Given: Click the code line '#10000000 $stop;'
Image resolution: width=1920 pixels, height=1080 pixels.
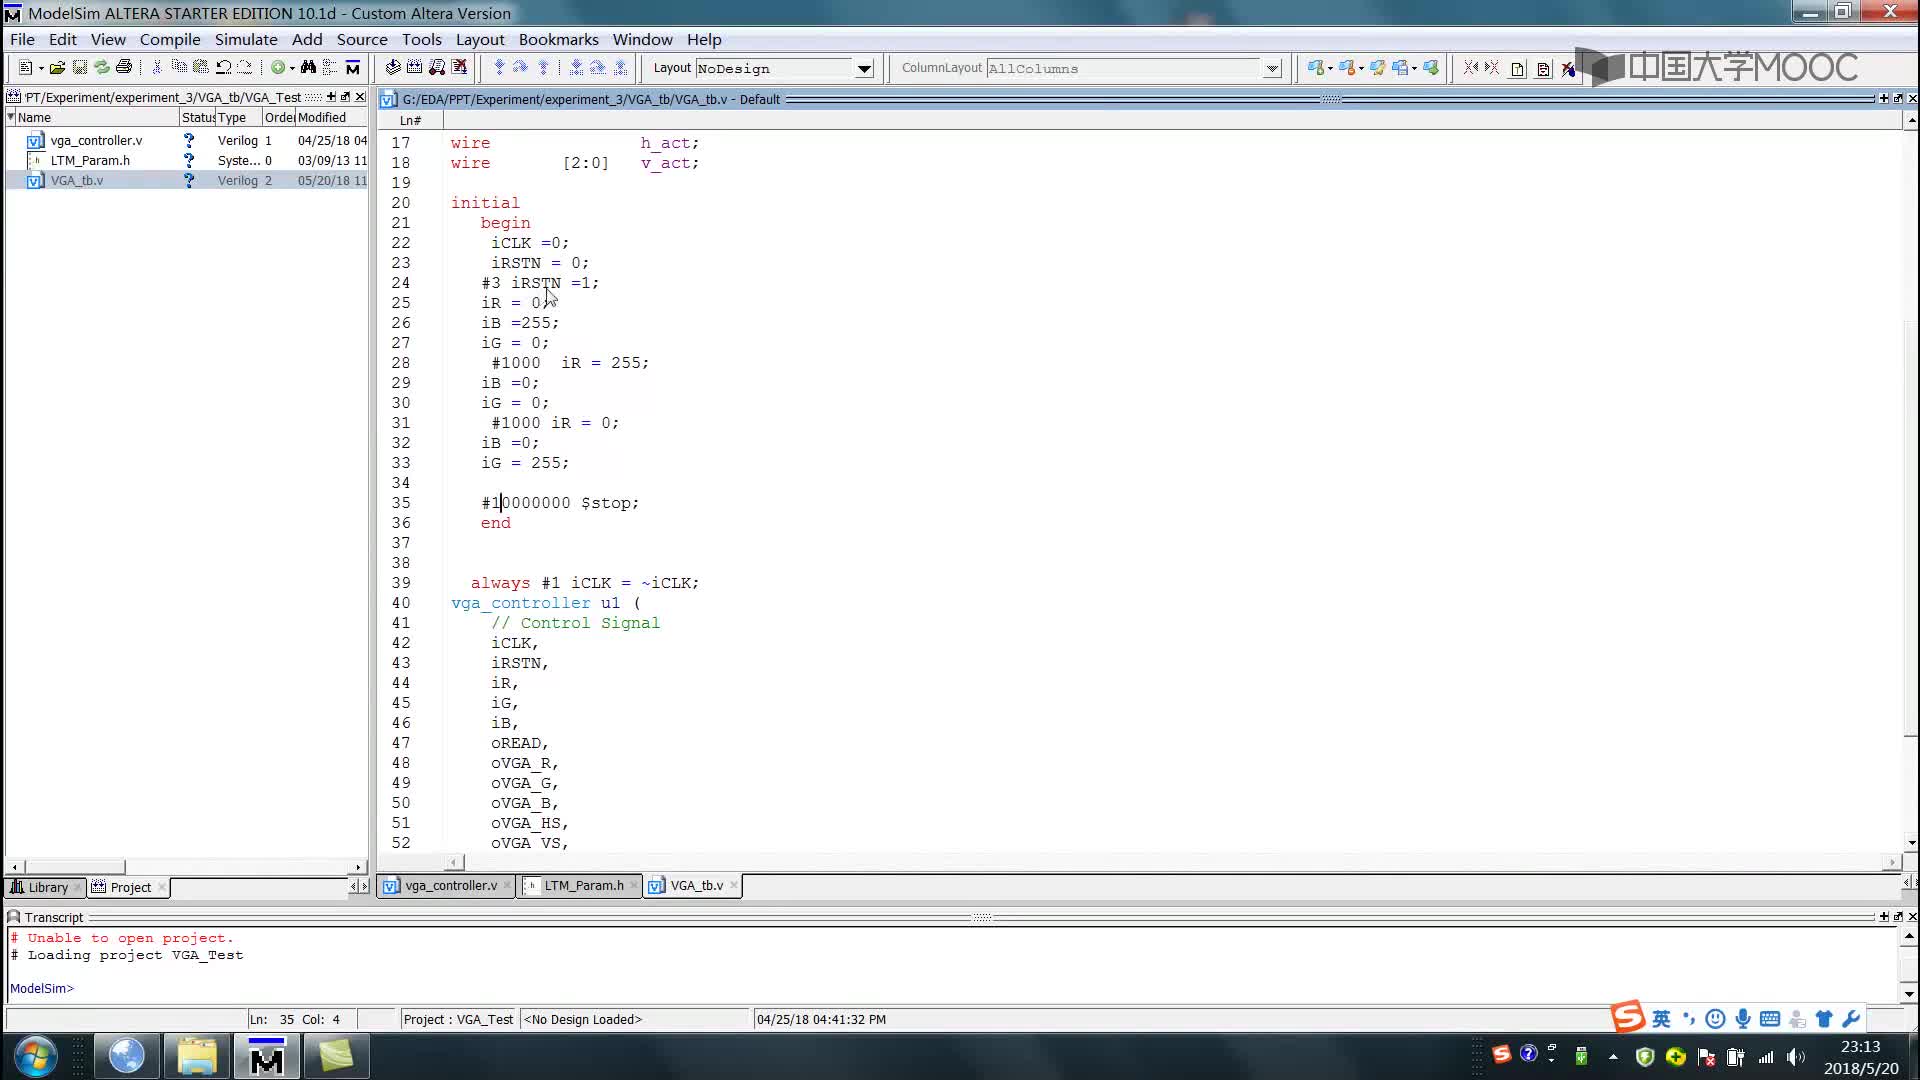Looking at the screenshot, I should (560, 503).
